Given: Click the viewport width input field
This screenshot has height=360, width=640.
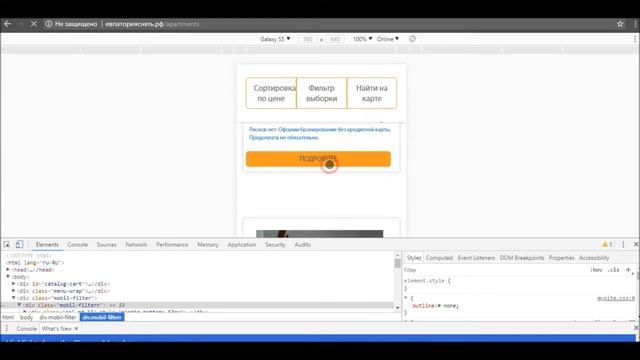Looking at the screenshot, I should [308, 39].
